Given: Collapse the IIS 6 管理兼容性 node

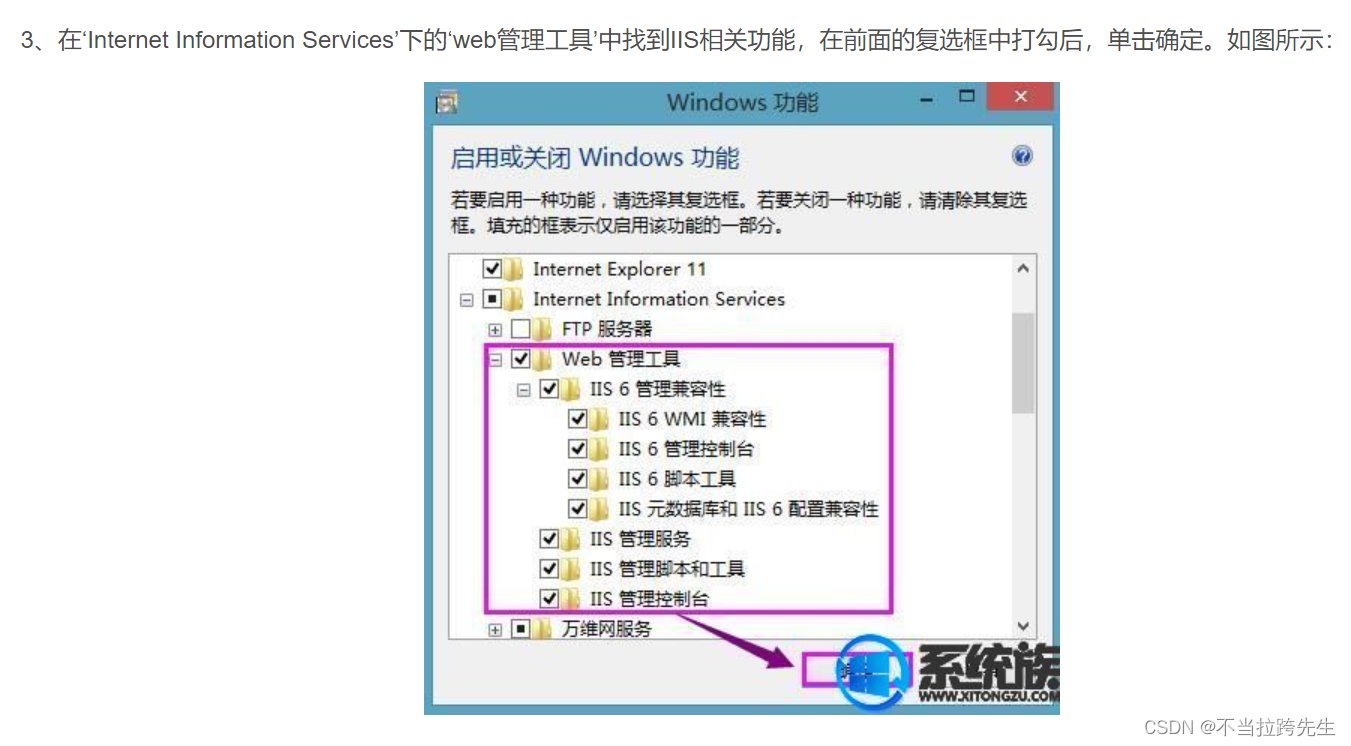Looking at the screenshot, I should (523, 390).
